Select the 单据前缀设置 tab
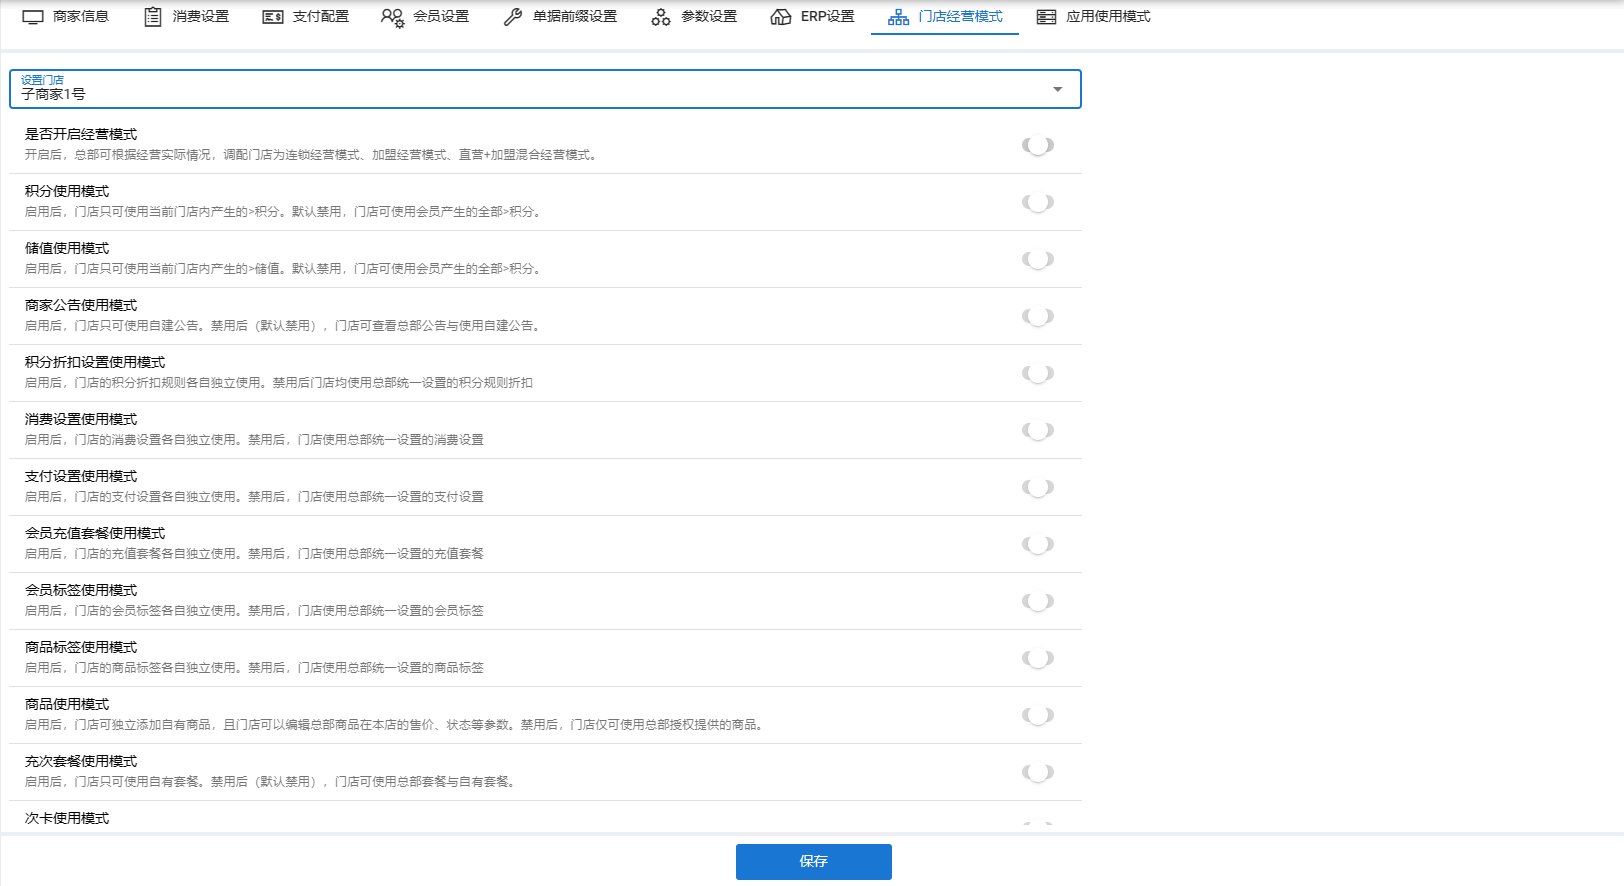The image size is (1624, 886). click(560, 17)
